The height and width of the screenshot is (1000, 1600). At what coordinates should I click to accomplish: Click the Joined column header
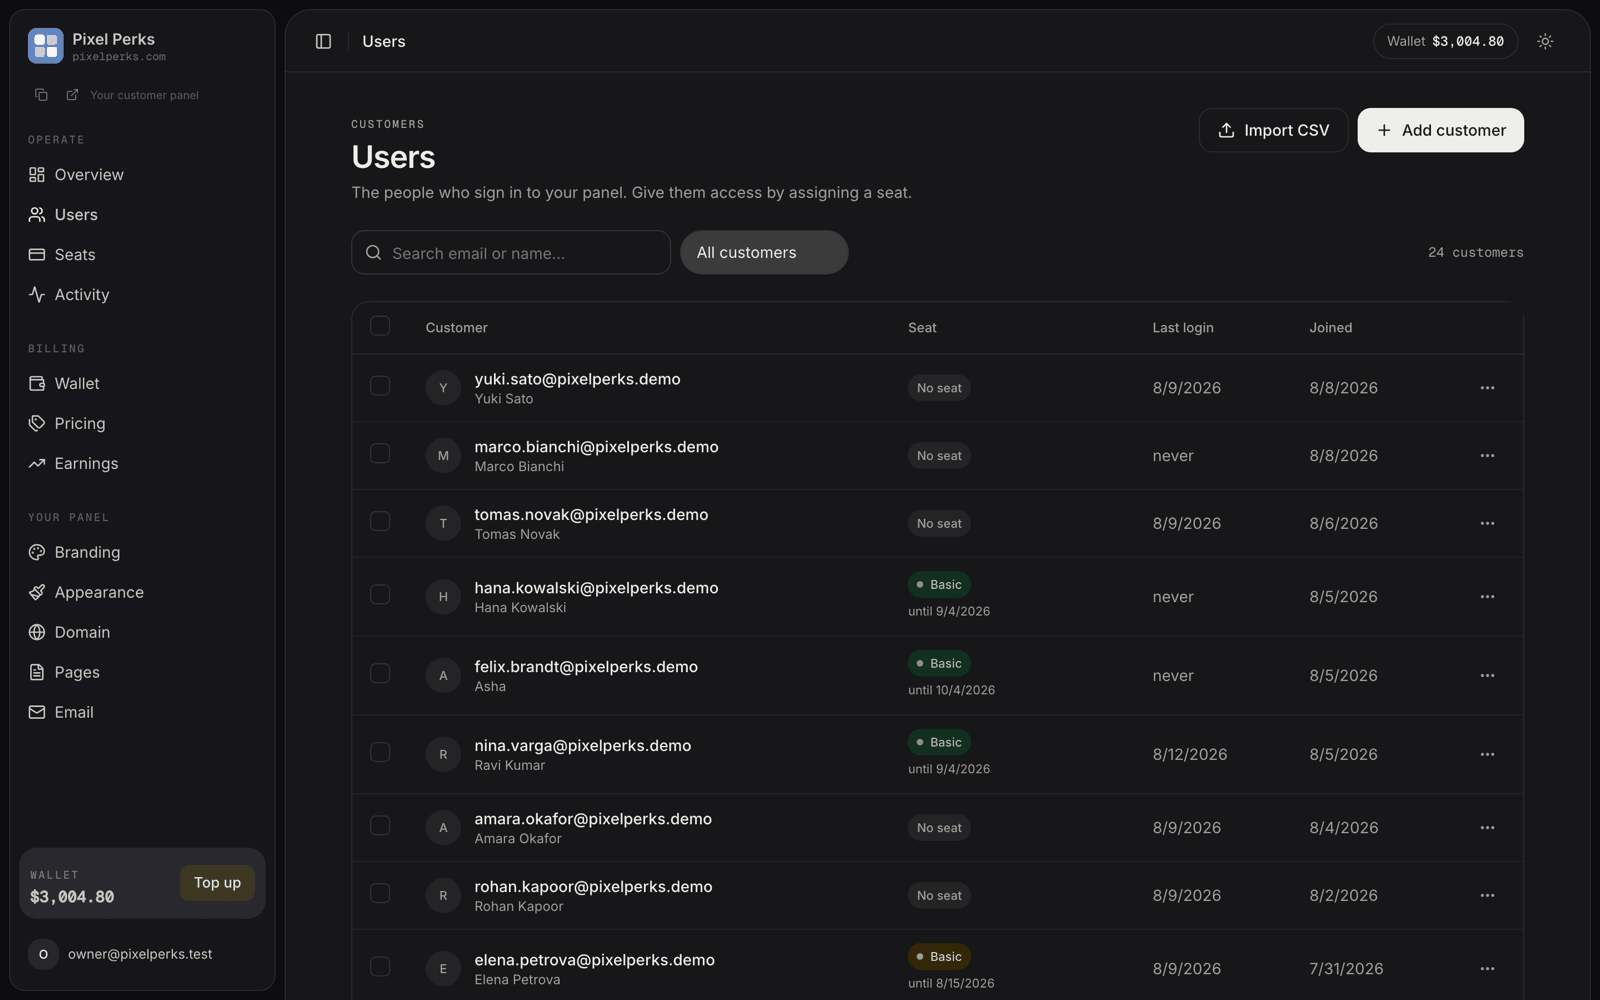pos(1331,328)
